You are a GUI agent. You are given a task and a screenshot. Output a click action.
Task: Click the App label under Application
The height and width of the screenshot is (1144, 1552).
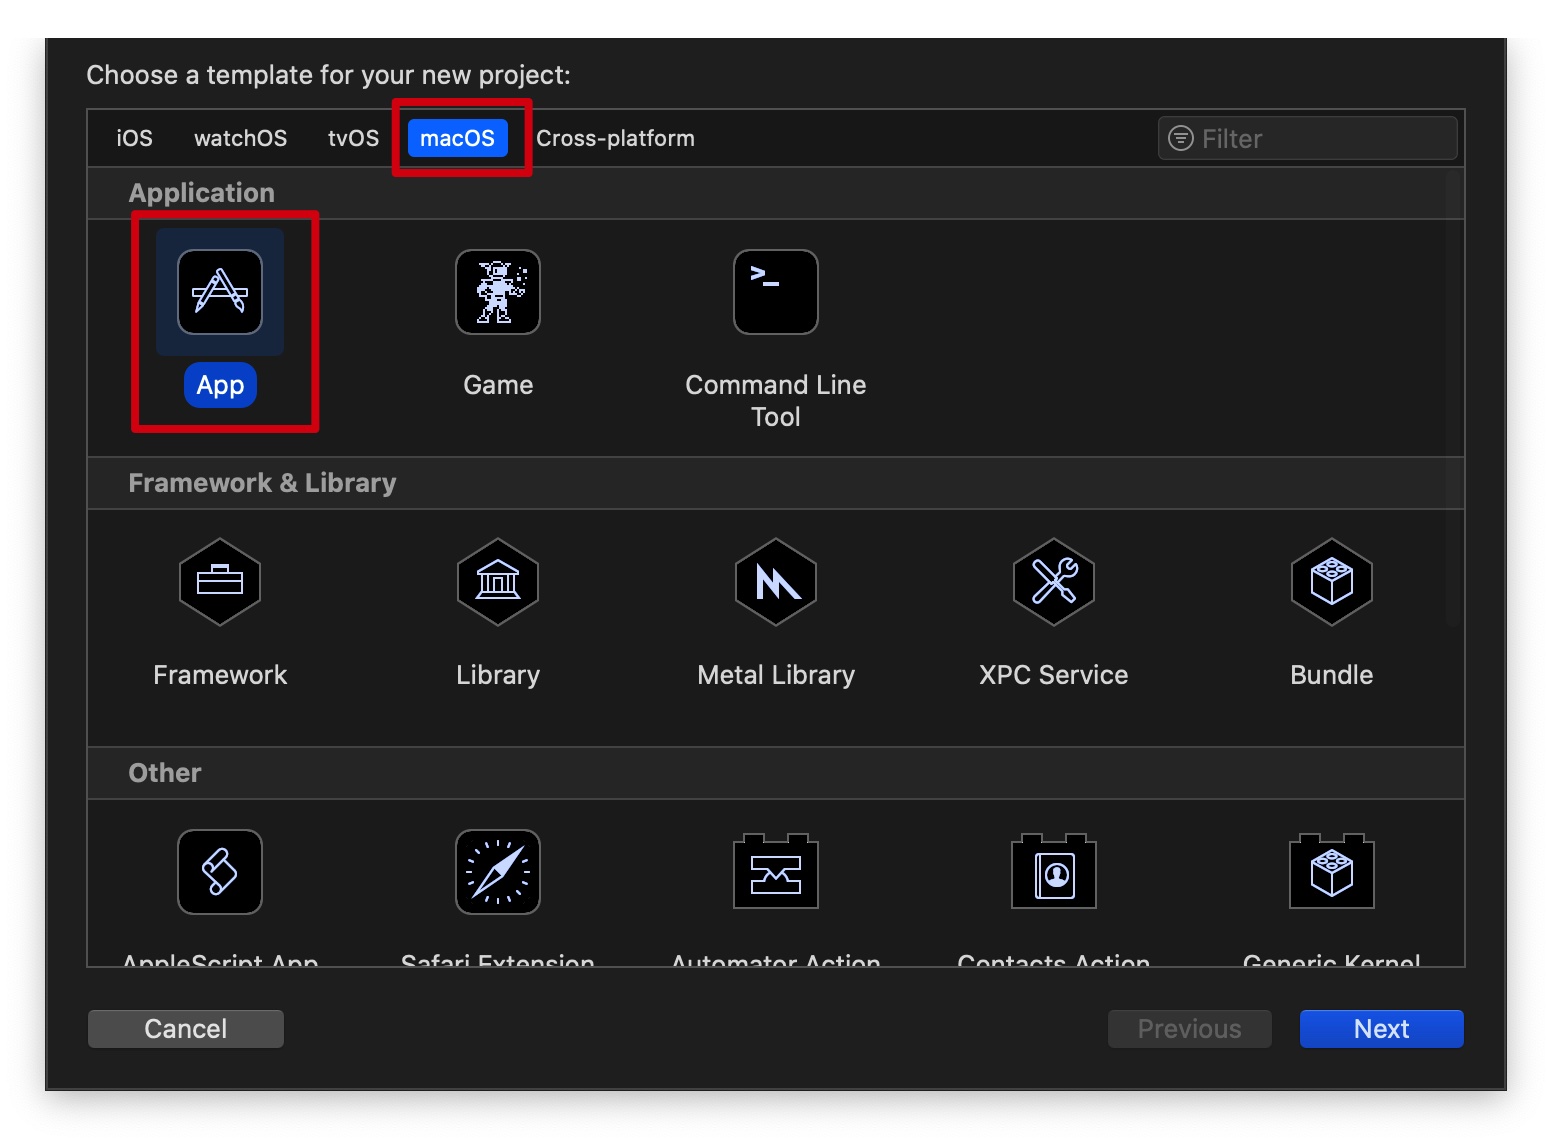220,385
